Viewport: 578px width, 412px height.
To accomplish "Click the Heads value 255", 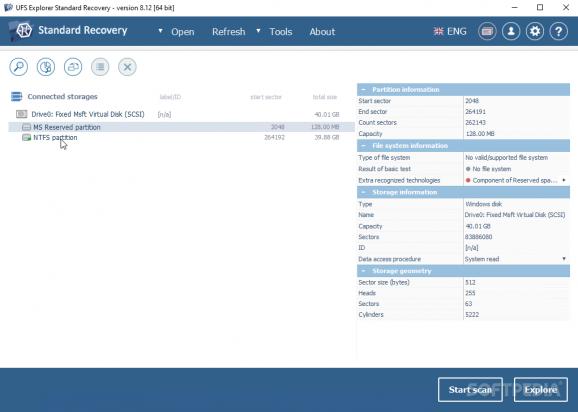I will pos(470,293).
